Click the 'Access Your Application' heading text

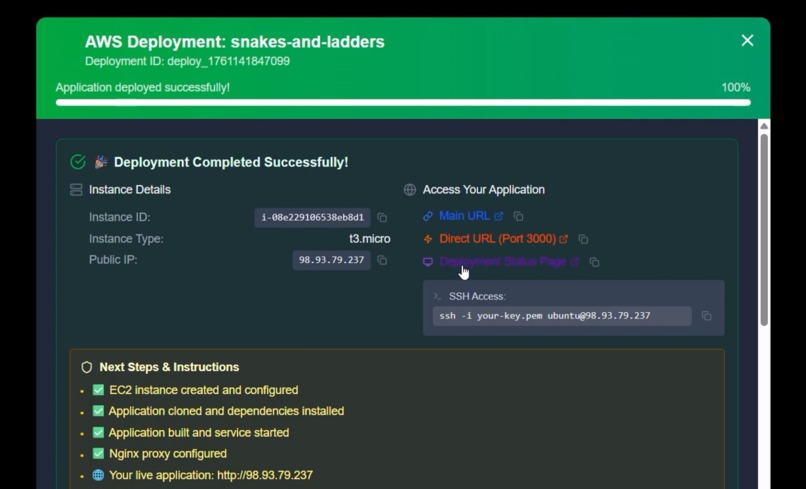point(484,190)
